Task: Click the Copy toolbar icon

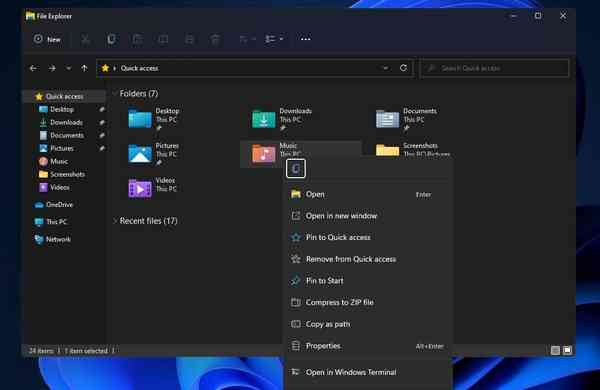Action: coord(111,39)
